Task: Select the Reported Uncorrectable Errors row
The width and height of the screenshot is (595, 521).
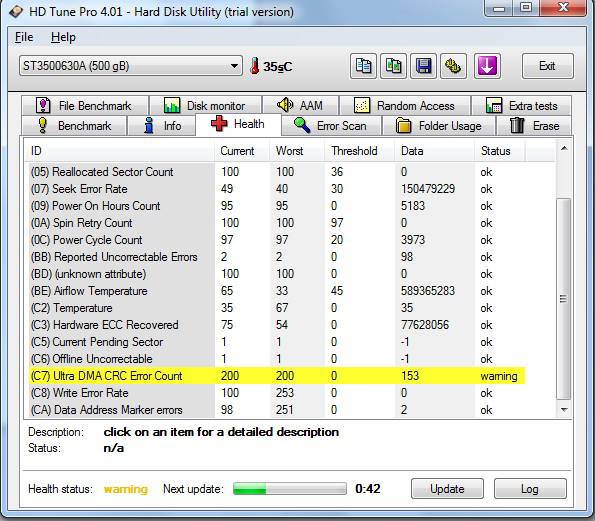Action: point(277,257)
